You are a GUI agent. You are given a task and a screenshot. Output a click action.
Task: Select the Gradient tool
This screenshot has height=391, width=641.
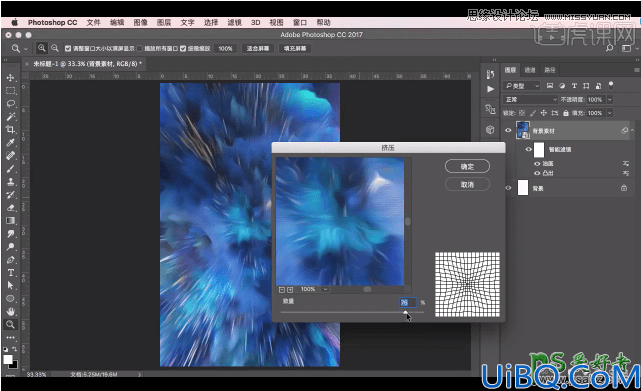click(11, 221)
